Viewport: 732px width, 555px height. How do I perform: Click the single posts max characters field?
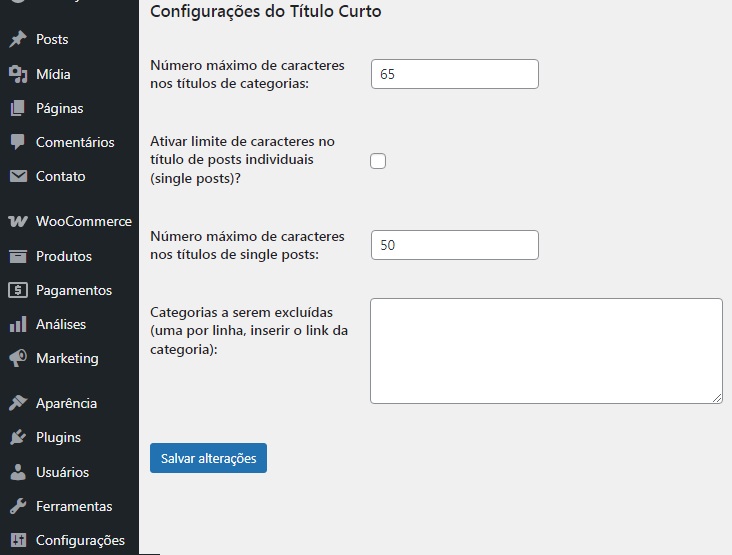[x=455, y=245]
